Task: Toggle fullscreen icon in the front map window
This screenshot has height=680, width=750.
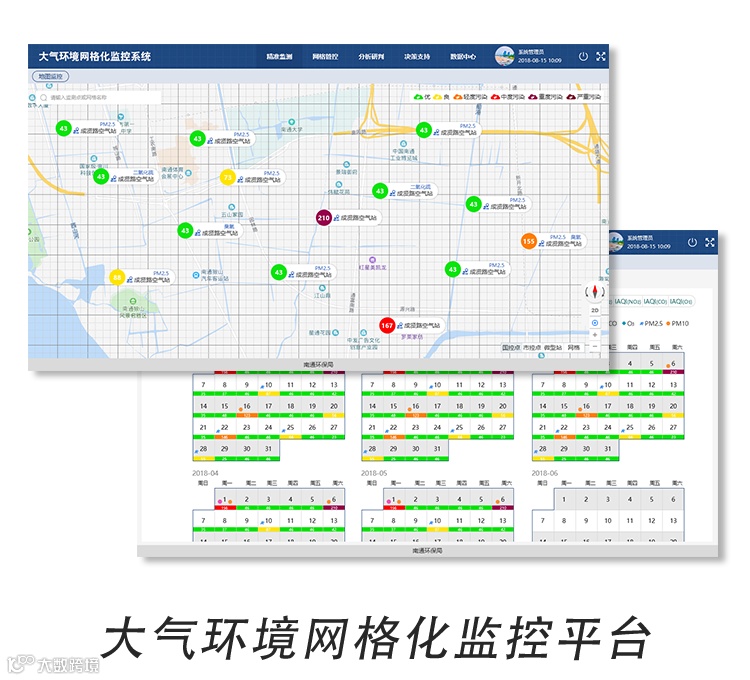Action: pos(601,56)
